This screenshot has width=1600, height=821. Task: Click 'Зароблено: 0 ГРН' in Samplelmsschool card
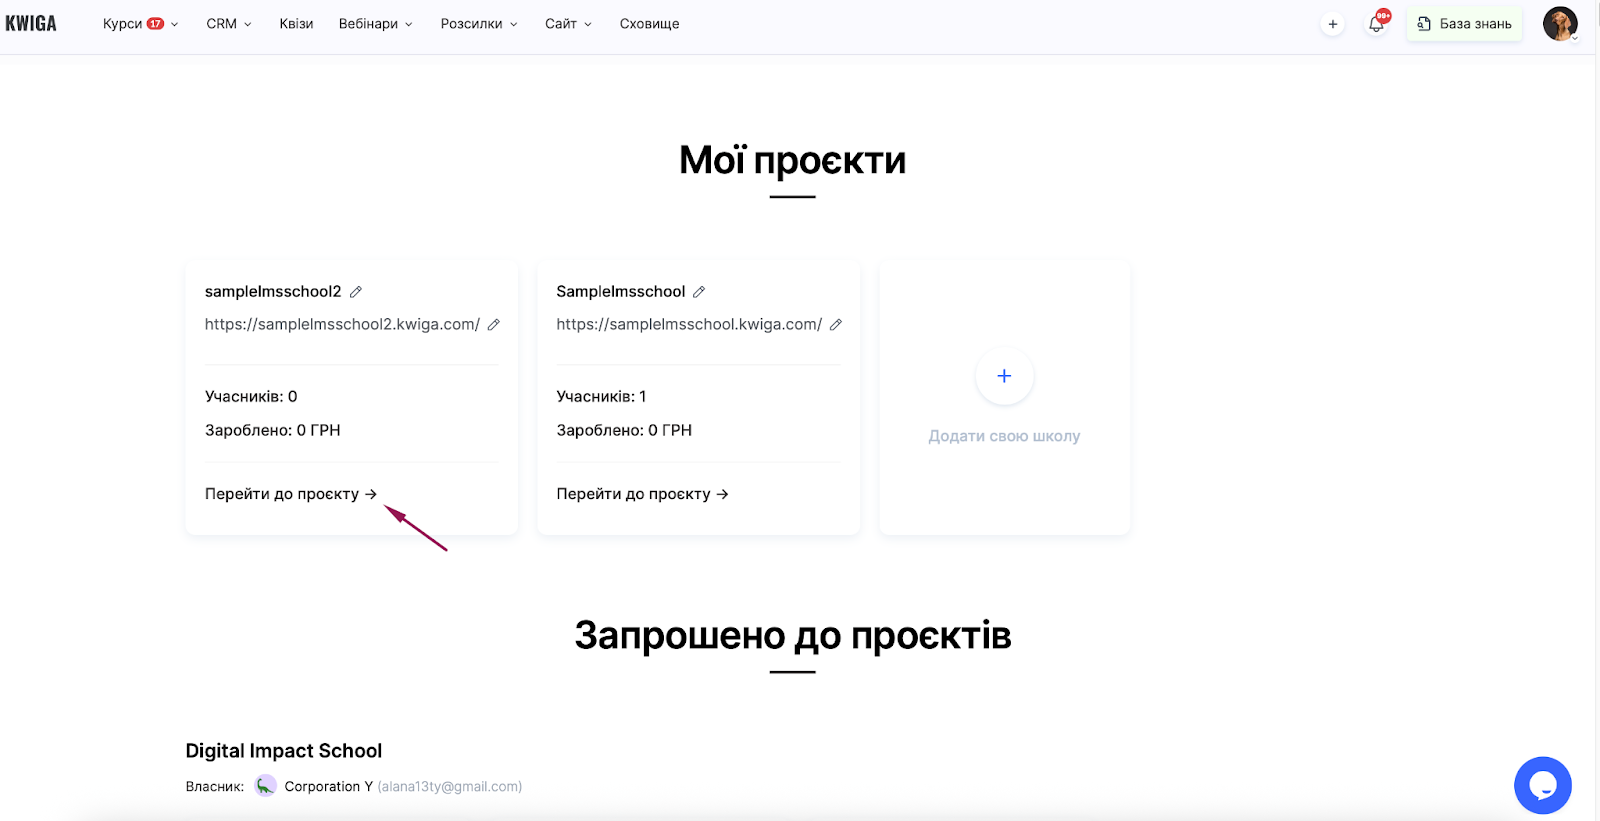click(624, 431)
